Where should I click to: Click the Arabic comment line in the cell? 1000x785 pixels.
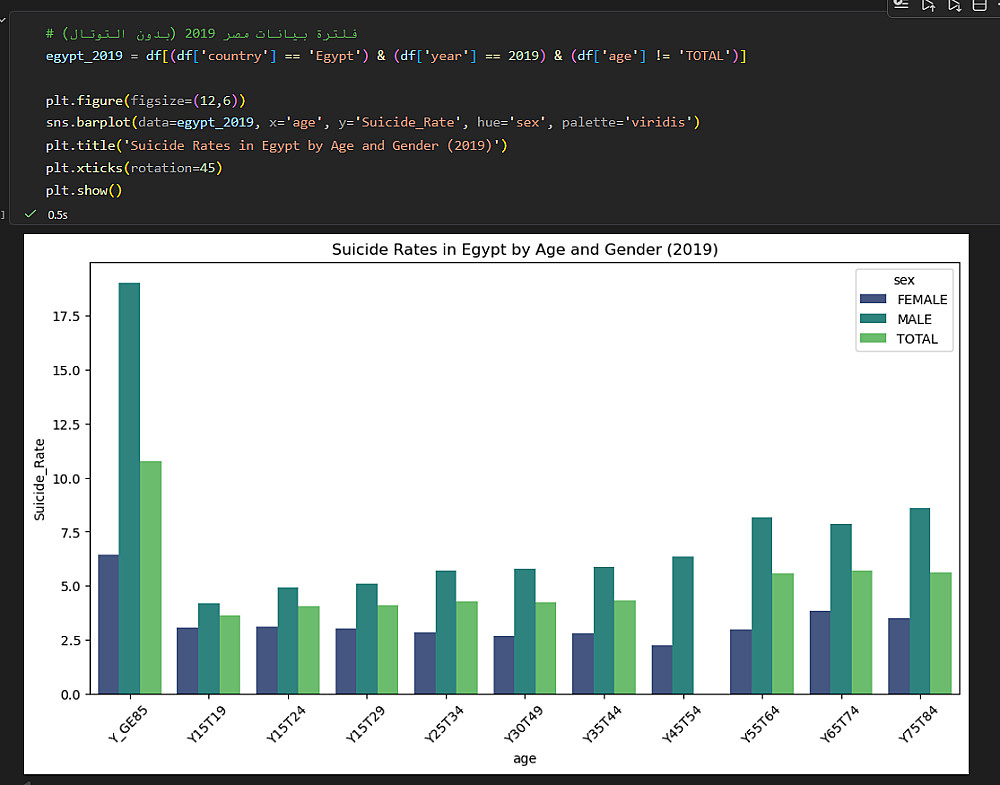point(200,34)
